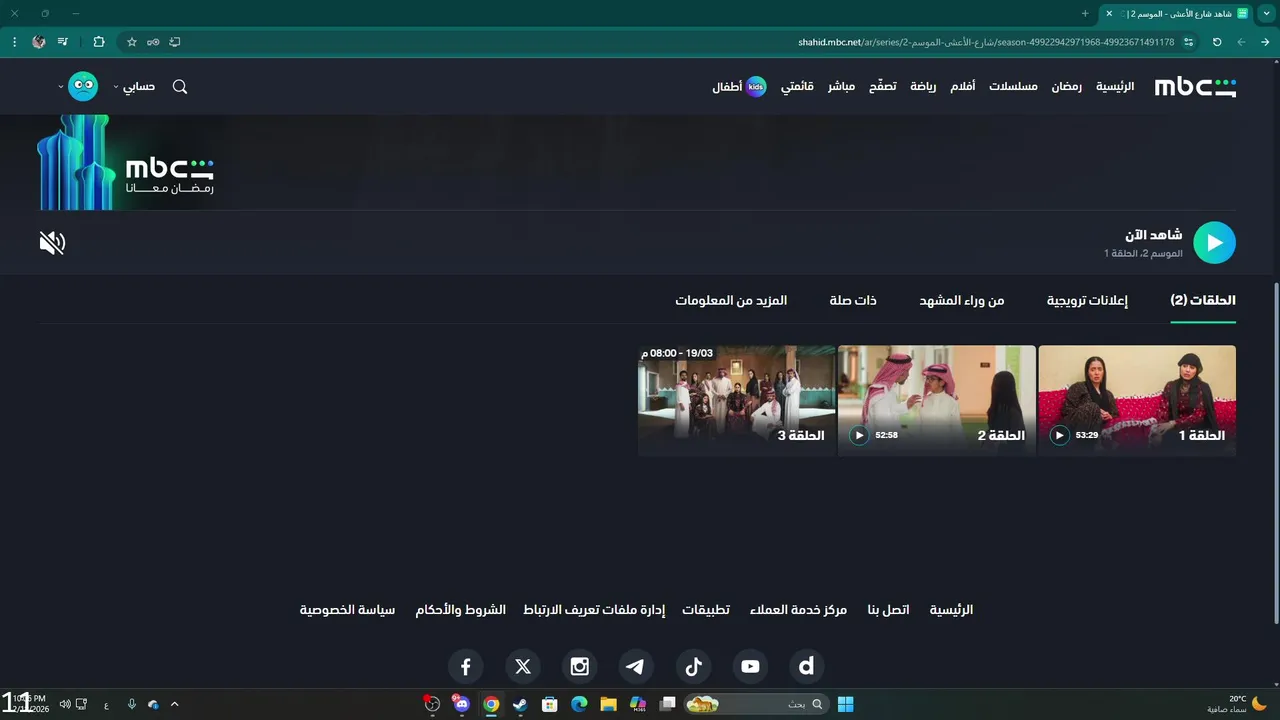Expand the chevron beside the profile avatar
This screenshot has height=720, width=1280.
(61, 87)
